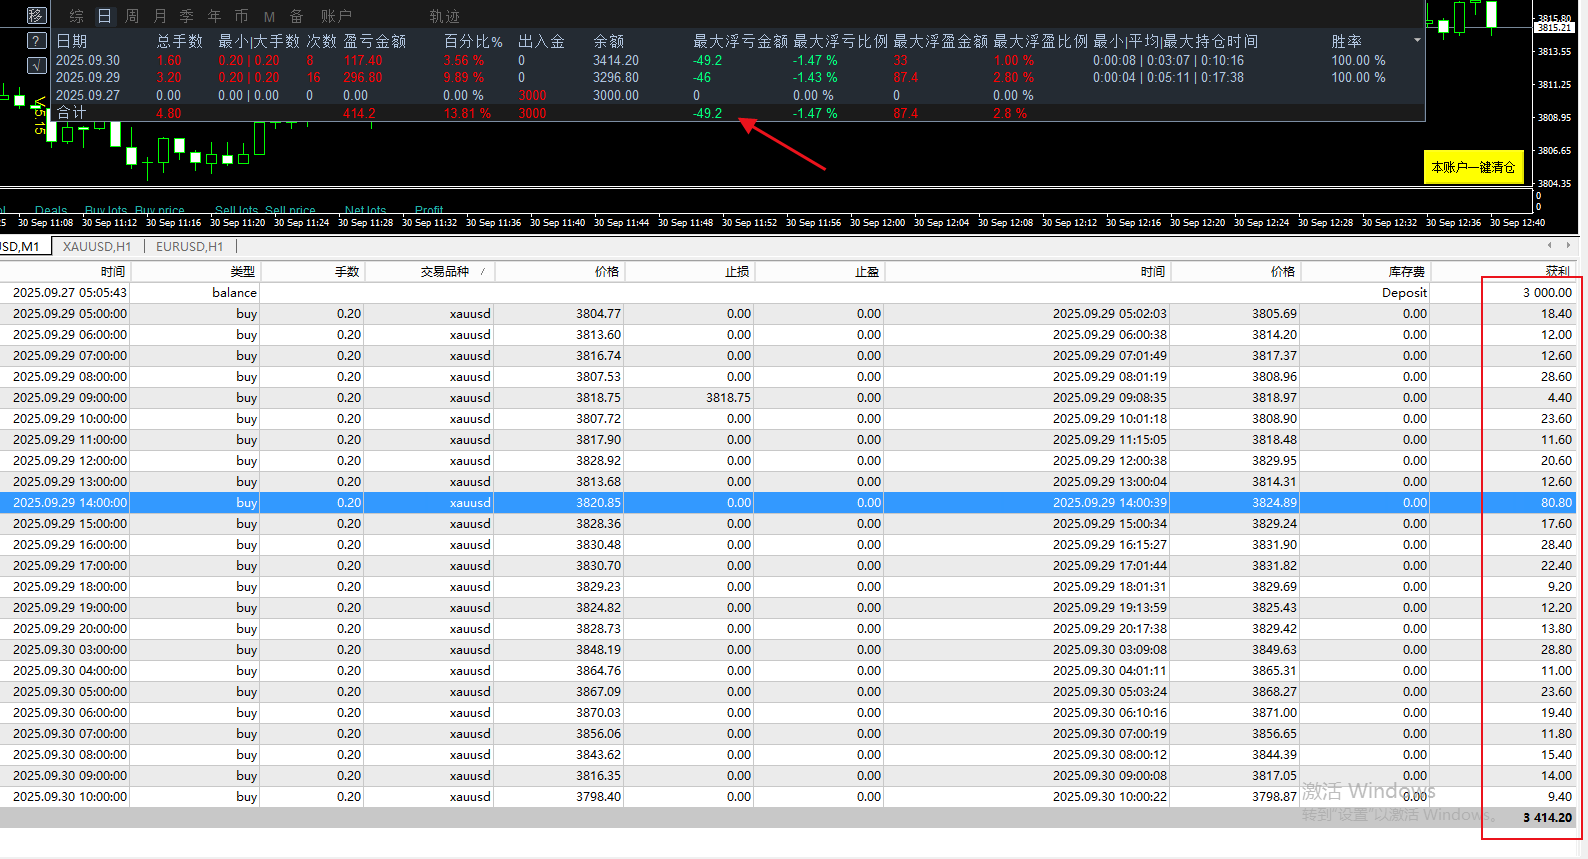Image resolution: width=1588 pixels, height=859 pixels.
Task: Switch to the 周 weekly statistics tab
Action: point(132,16)
